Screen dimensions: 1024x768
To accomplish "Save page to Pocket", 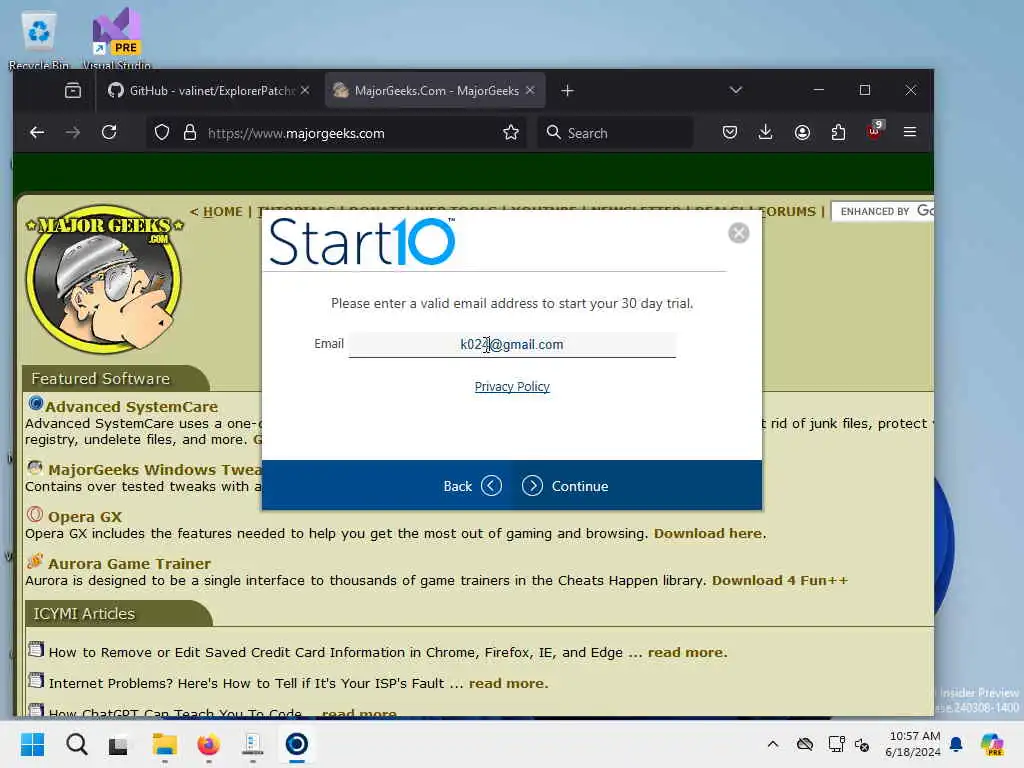I will coord(730,133).
